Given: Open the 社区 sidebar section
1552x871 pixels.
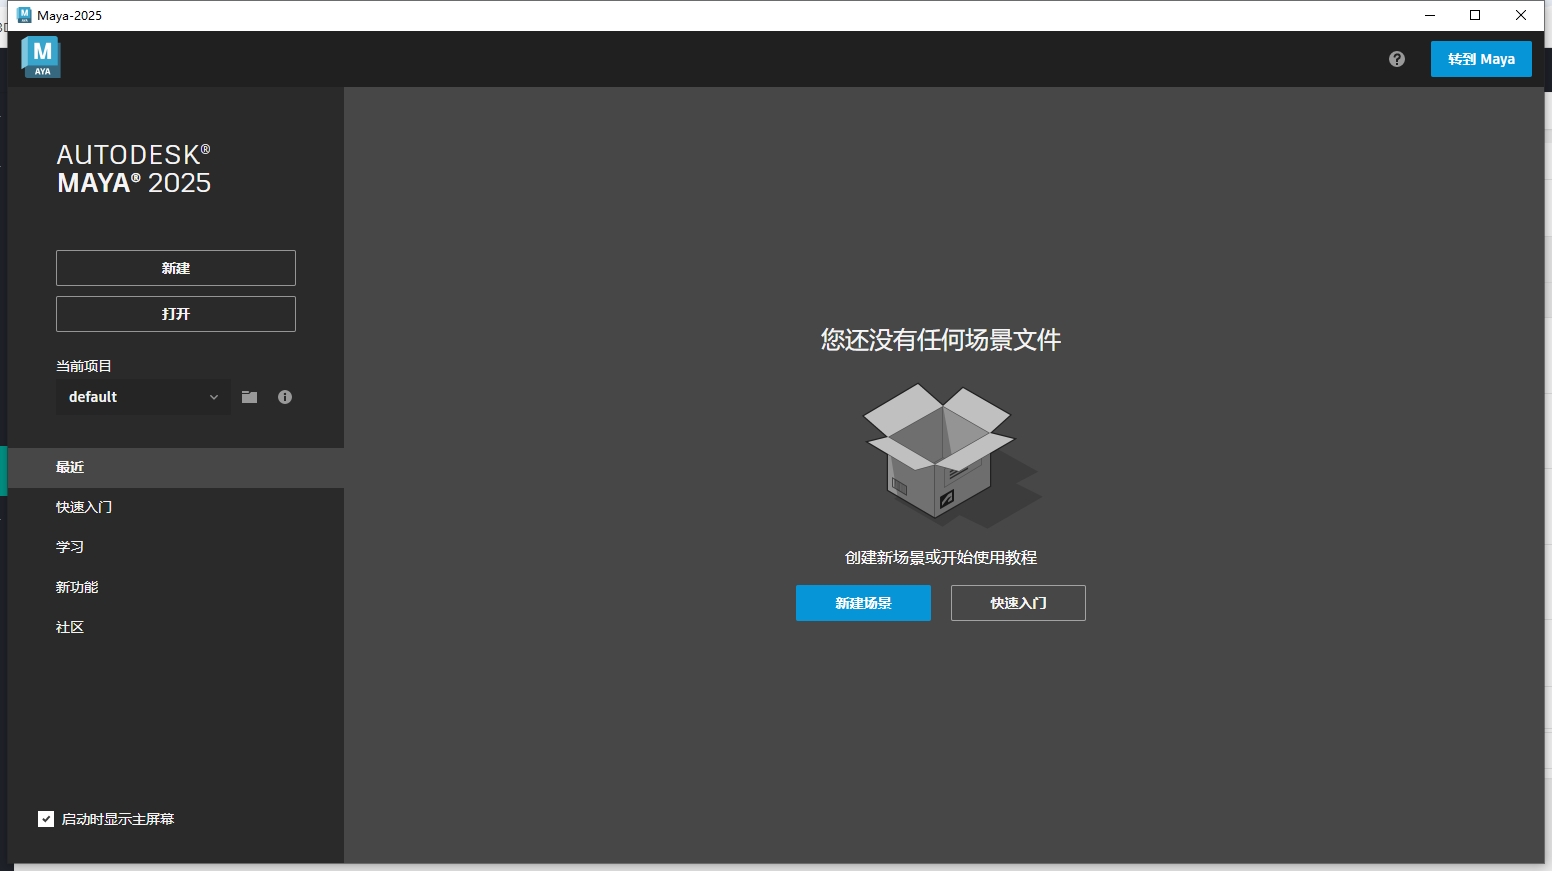Looking at the screenshot, I should pos(69,627).
